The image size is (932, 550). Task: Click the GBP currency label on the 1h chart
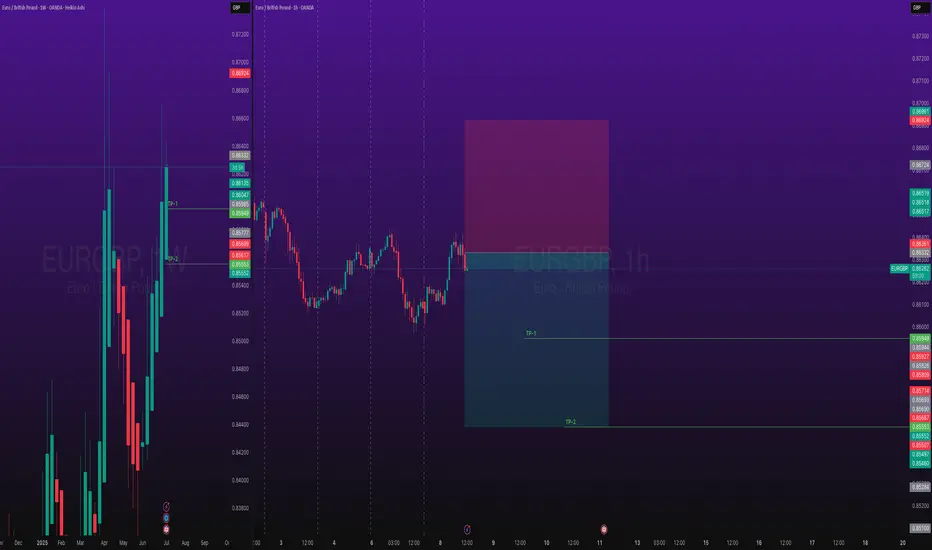click(x=921, y=8)
